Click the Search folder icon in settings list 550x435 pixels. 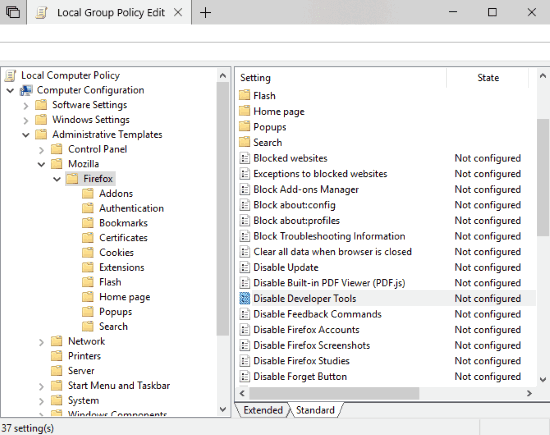coord(244,142)
